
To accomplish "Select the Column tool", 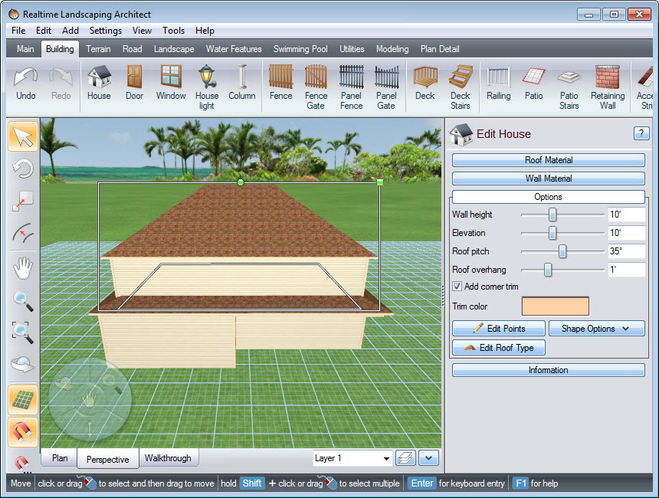I will pyautogui.click(x=242, y=84).
